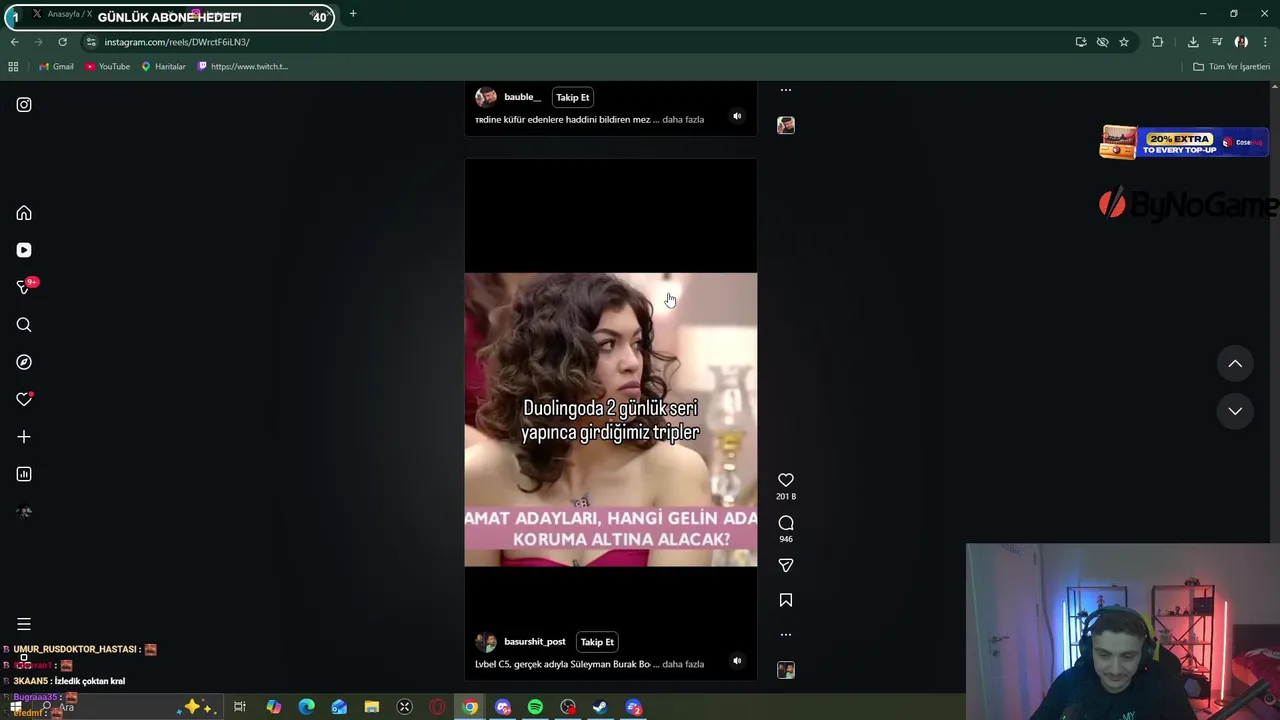This screenshot has width=1280, height=720.
Task: Like the basurshit_post reel
Action: pyautogui.click(x=786, y=480)
